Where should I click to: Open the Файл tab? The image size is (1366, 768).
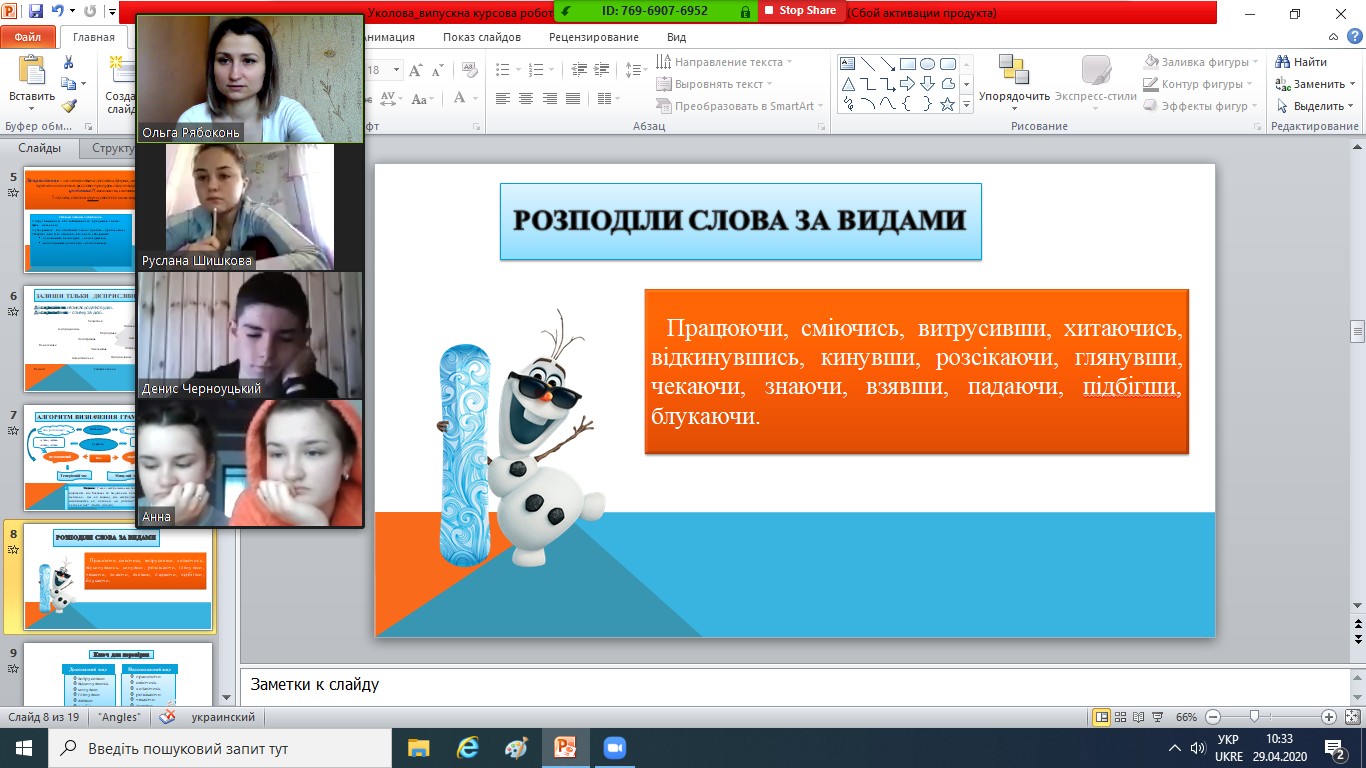[27, 37]
